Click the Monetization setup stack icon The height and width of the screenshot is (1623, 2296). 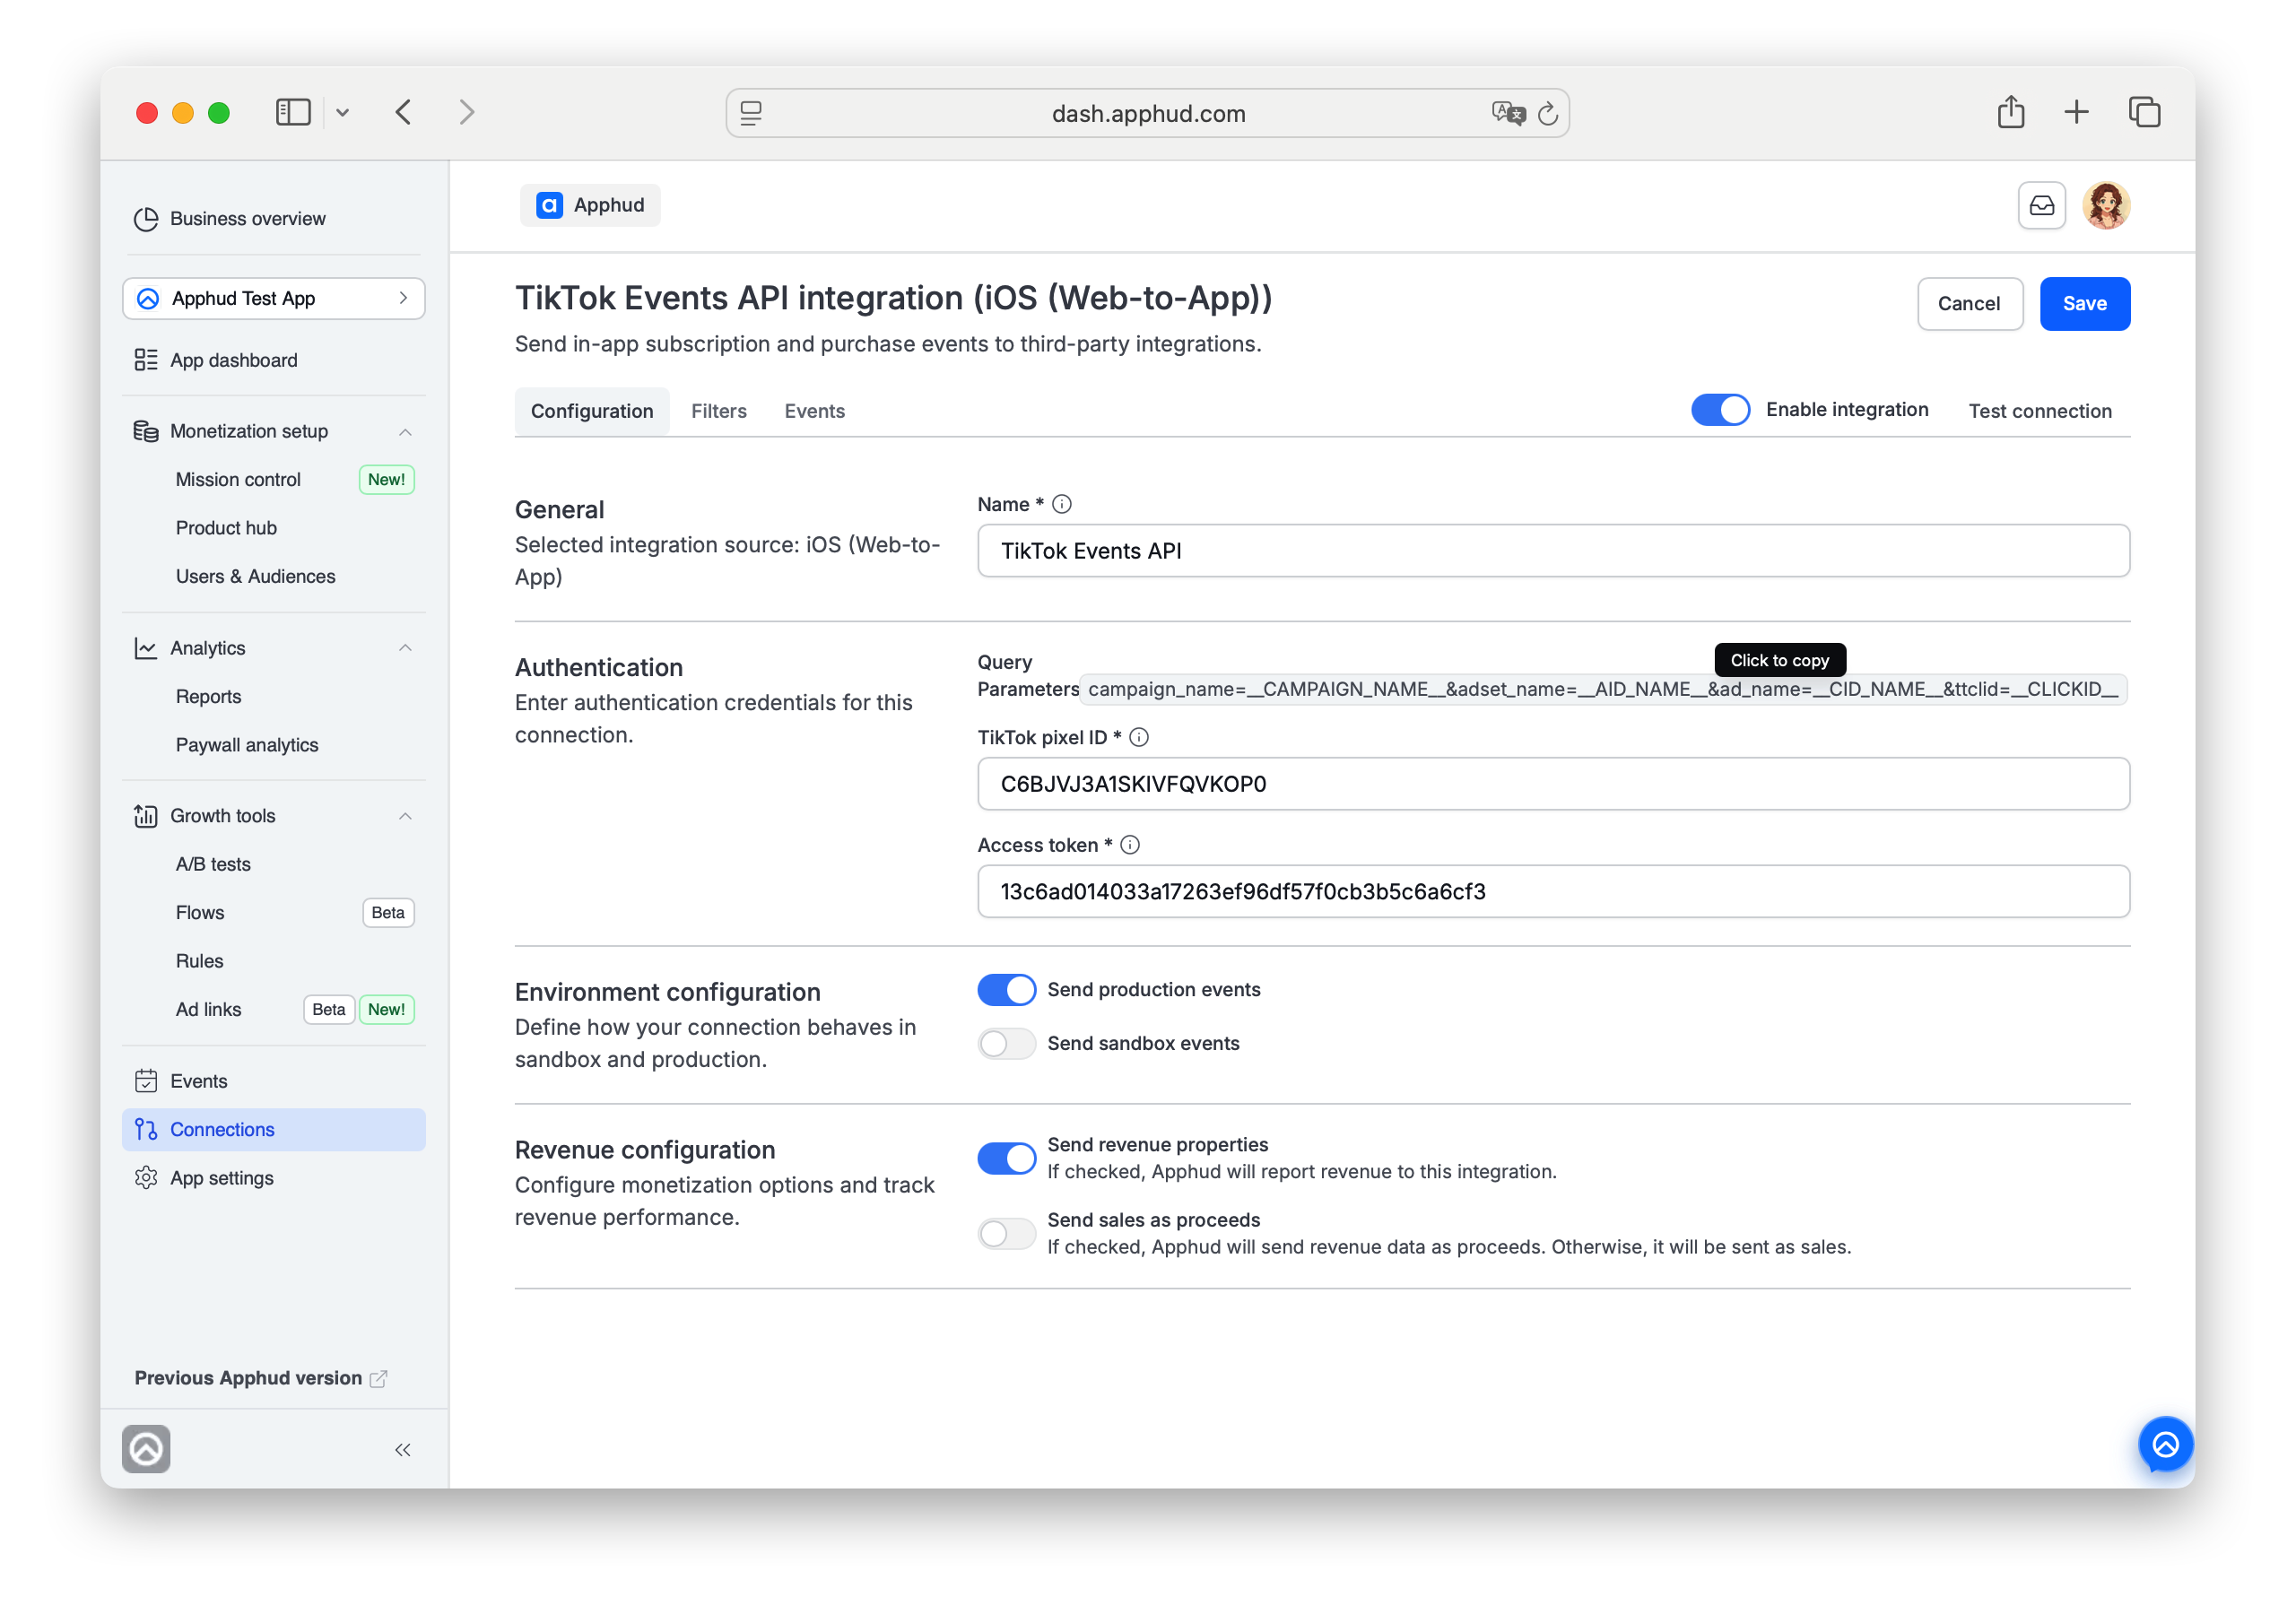(x=146, y=431)
